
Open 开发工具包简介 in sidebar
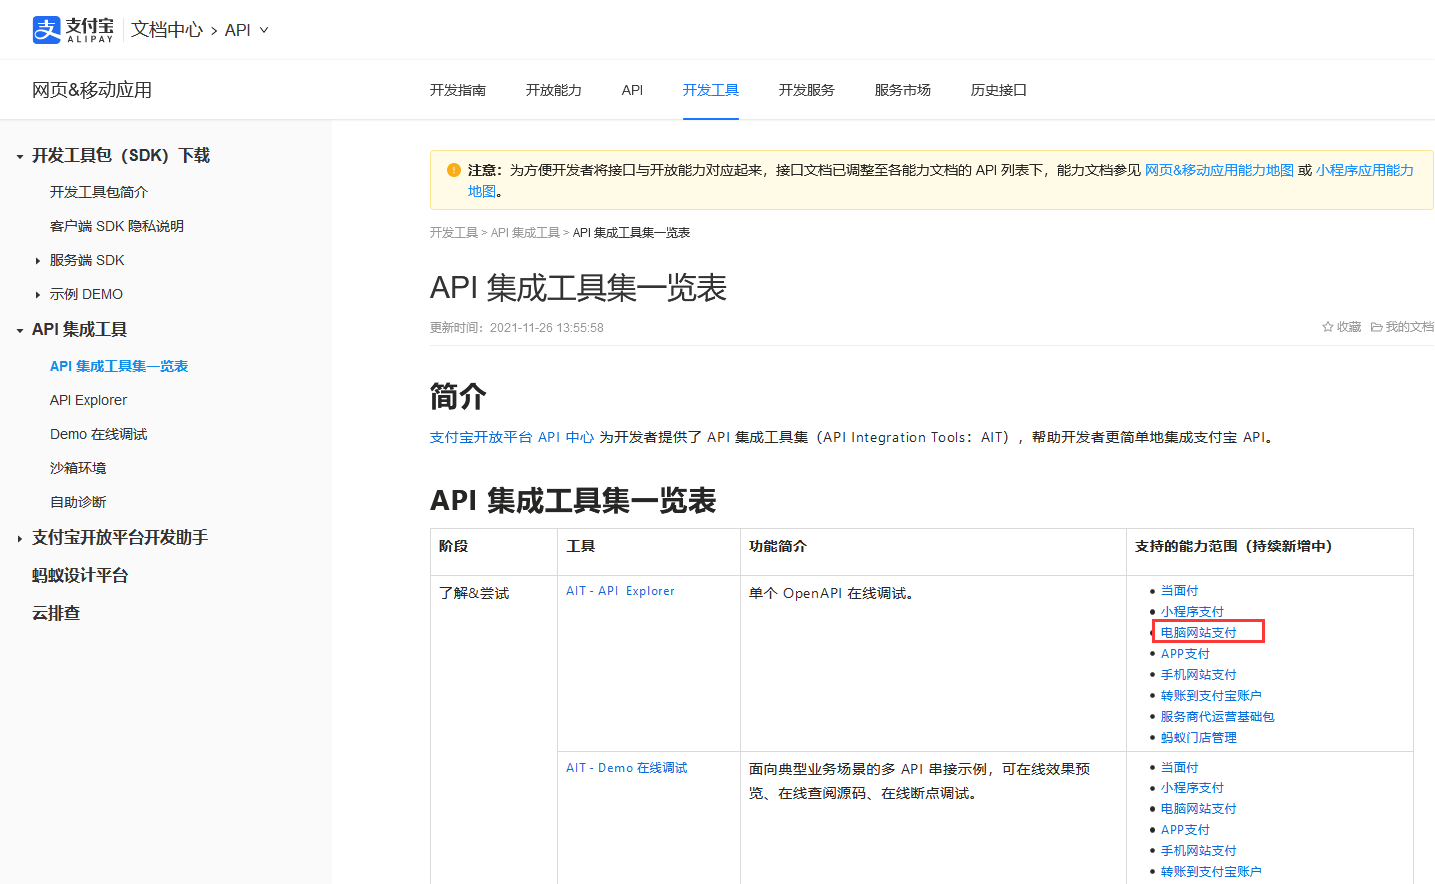pyautogui.click(x=99, y=192)
